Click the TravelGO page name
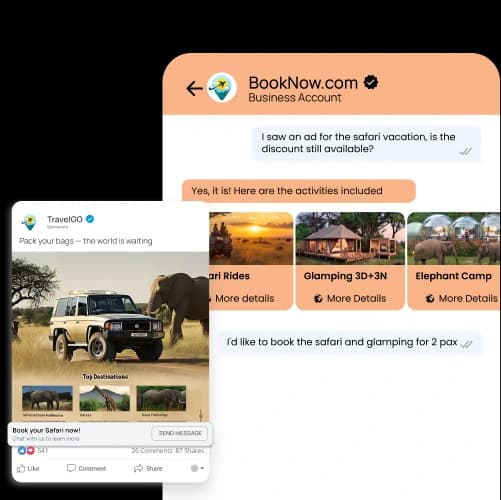This screenshot has width=501, height=500. 65,219
